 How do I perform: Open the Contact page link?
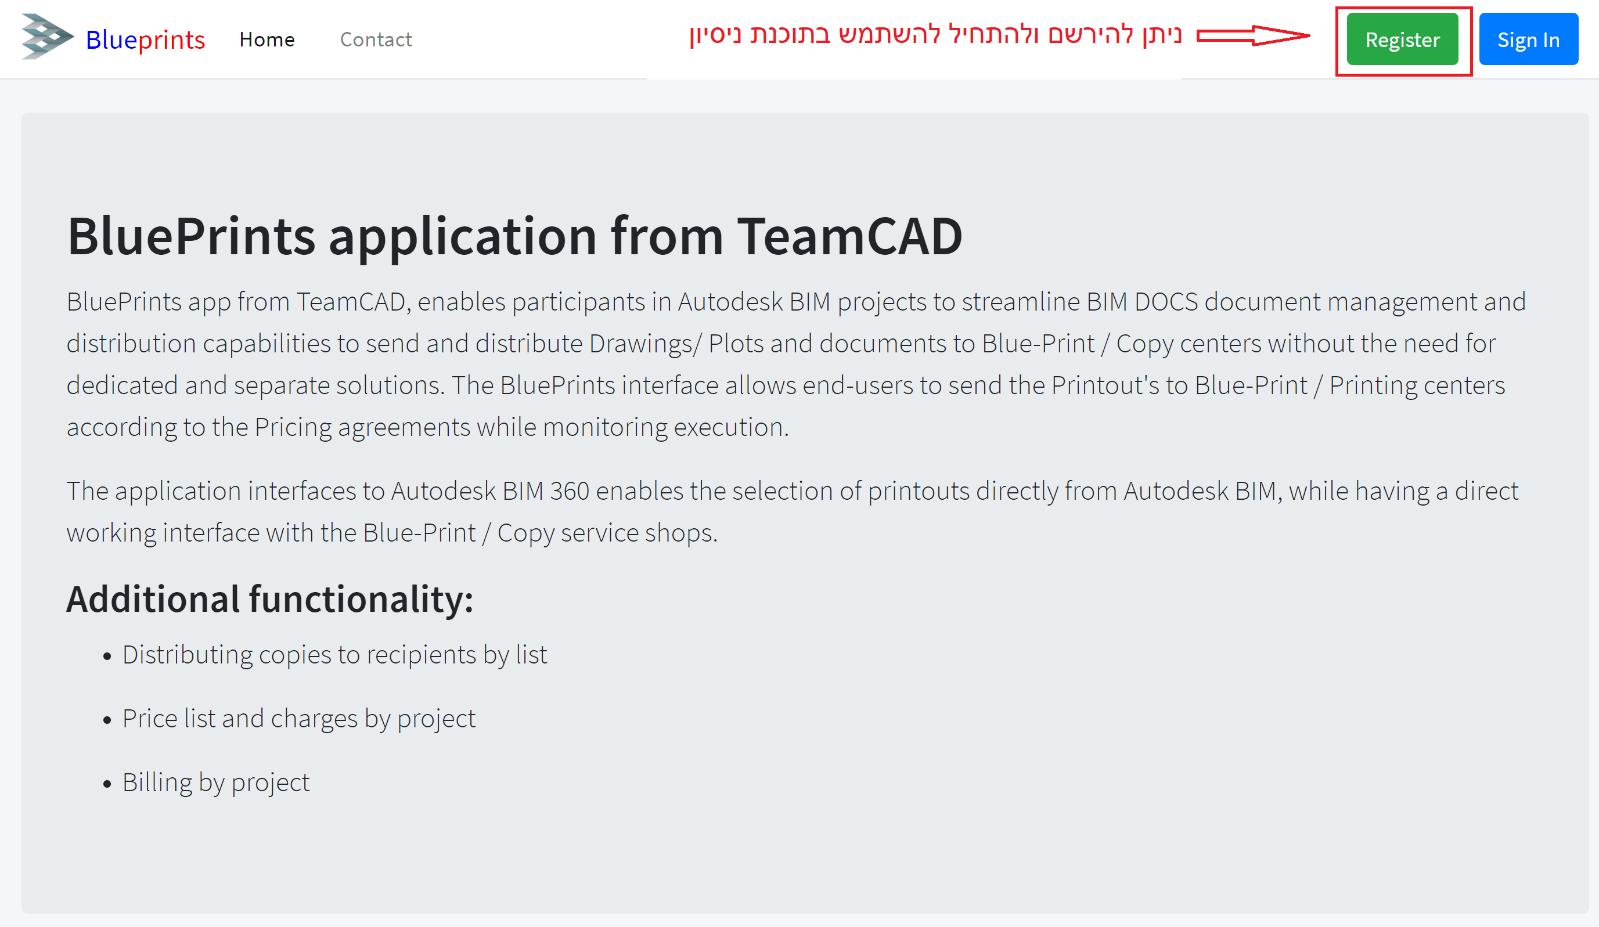point(376,40)
